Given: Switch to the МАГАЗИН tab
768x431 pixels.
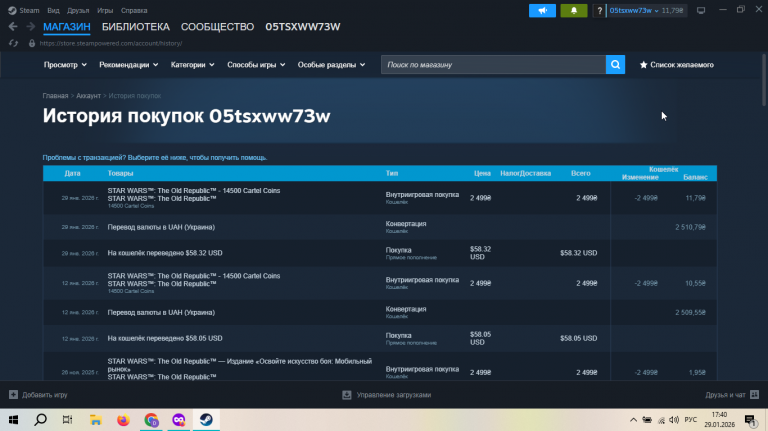Looking at the screenshot, I should (x=67, y=27).
